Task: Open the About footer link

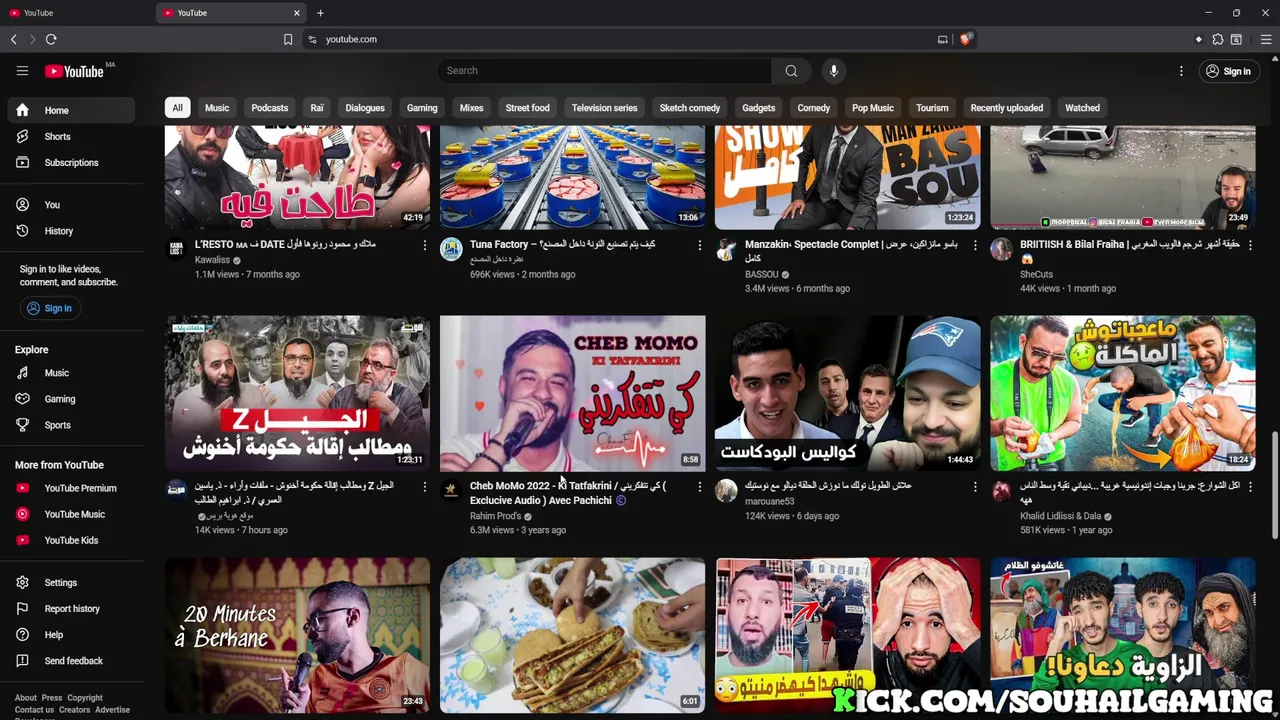Action: (x=25, y=698)
